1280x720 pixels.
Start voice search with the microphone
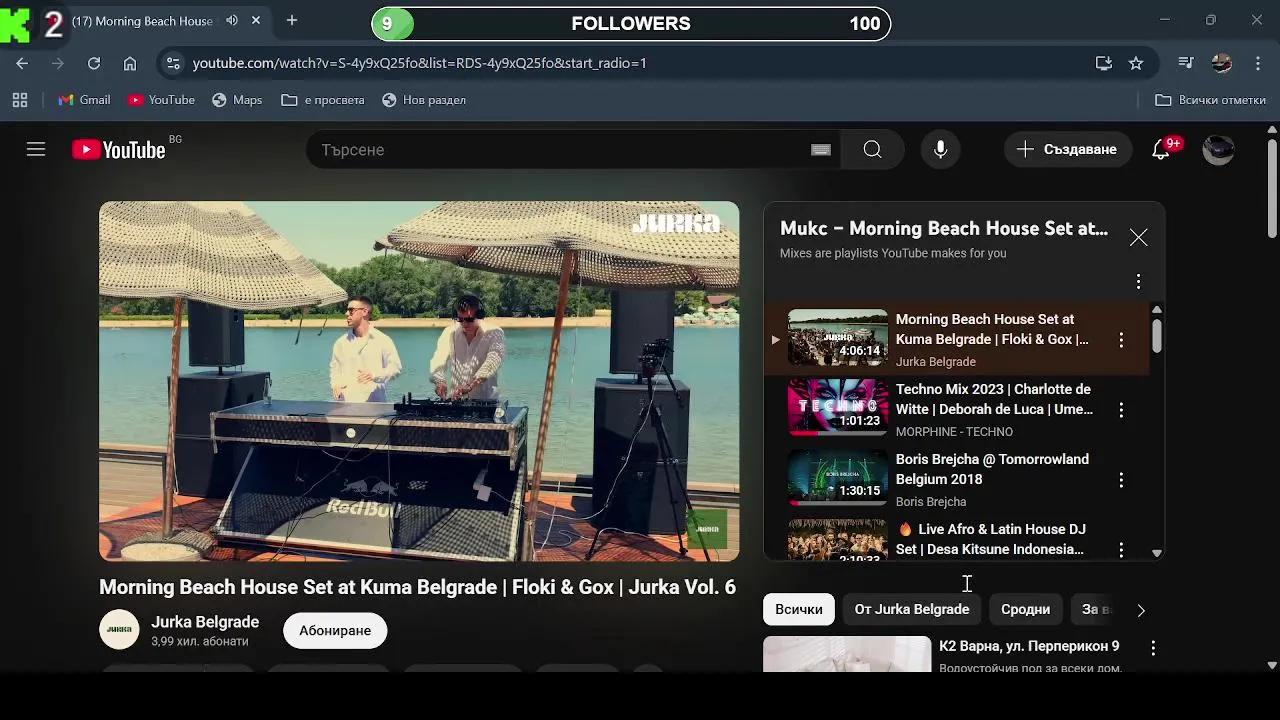click(x=940, y=150)
